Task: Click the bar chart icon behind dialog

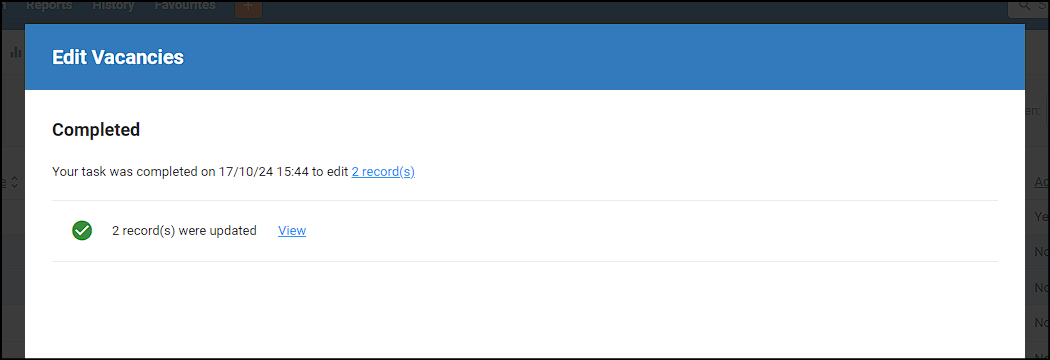Action: point(15,52)
